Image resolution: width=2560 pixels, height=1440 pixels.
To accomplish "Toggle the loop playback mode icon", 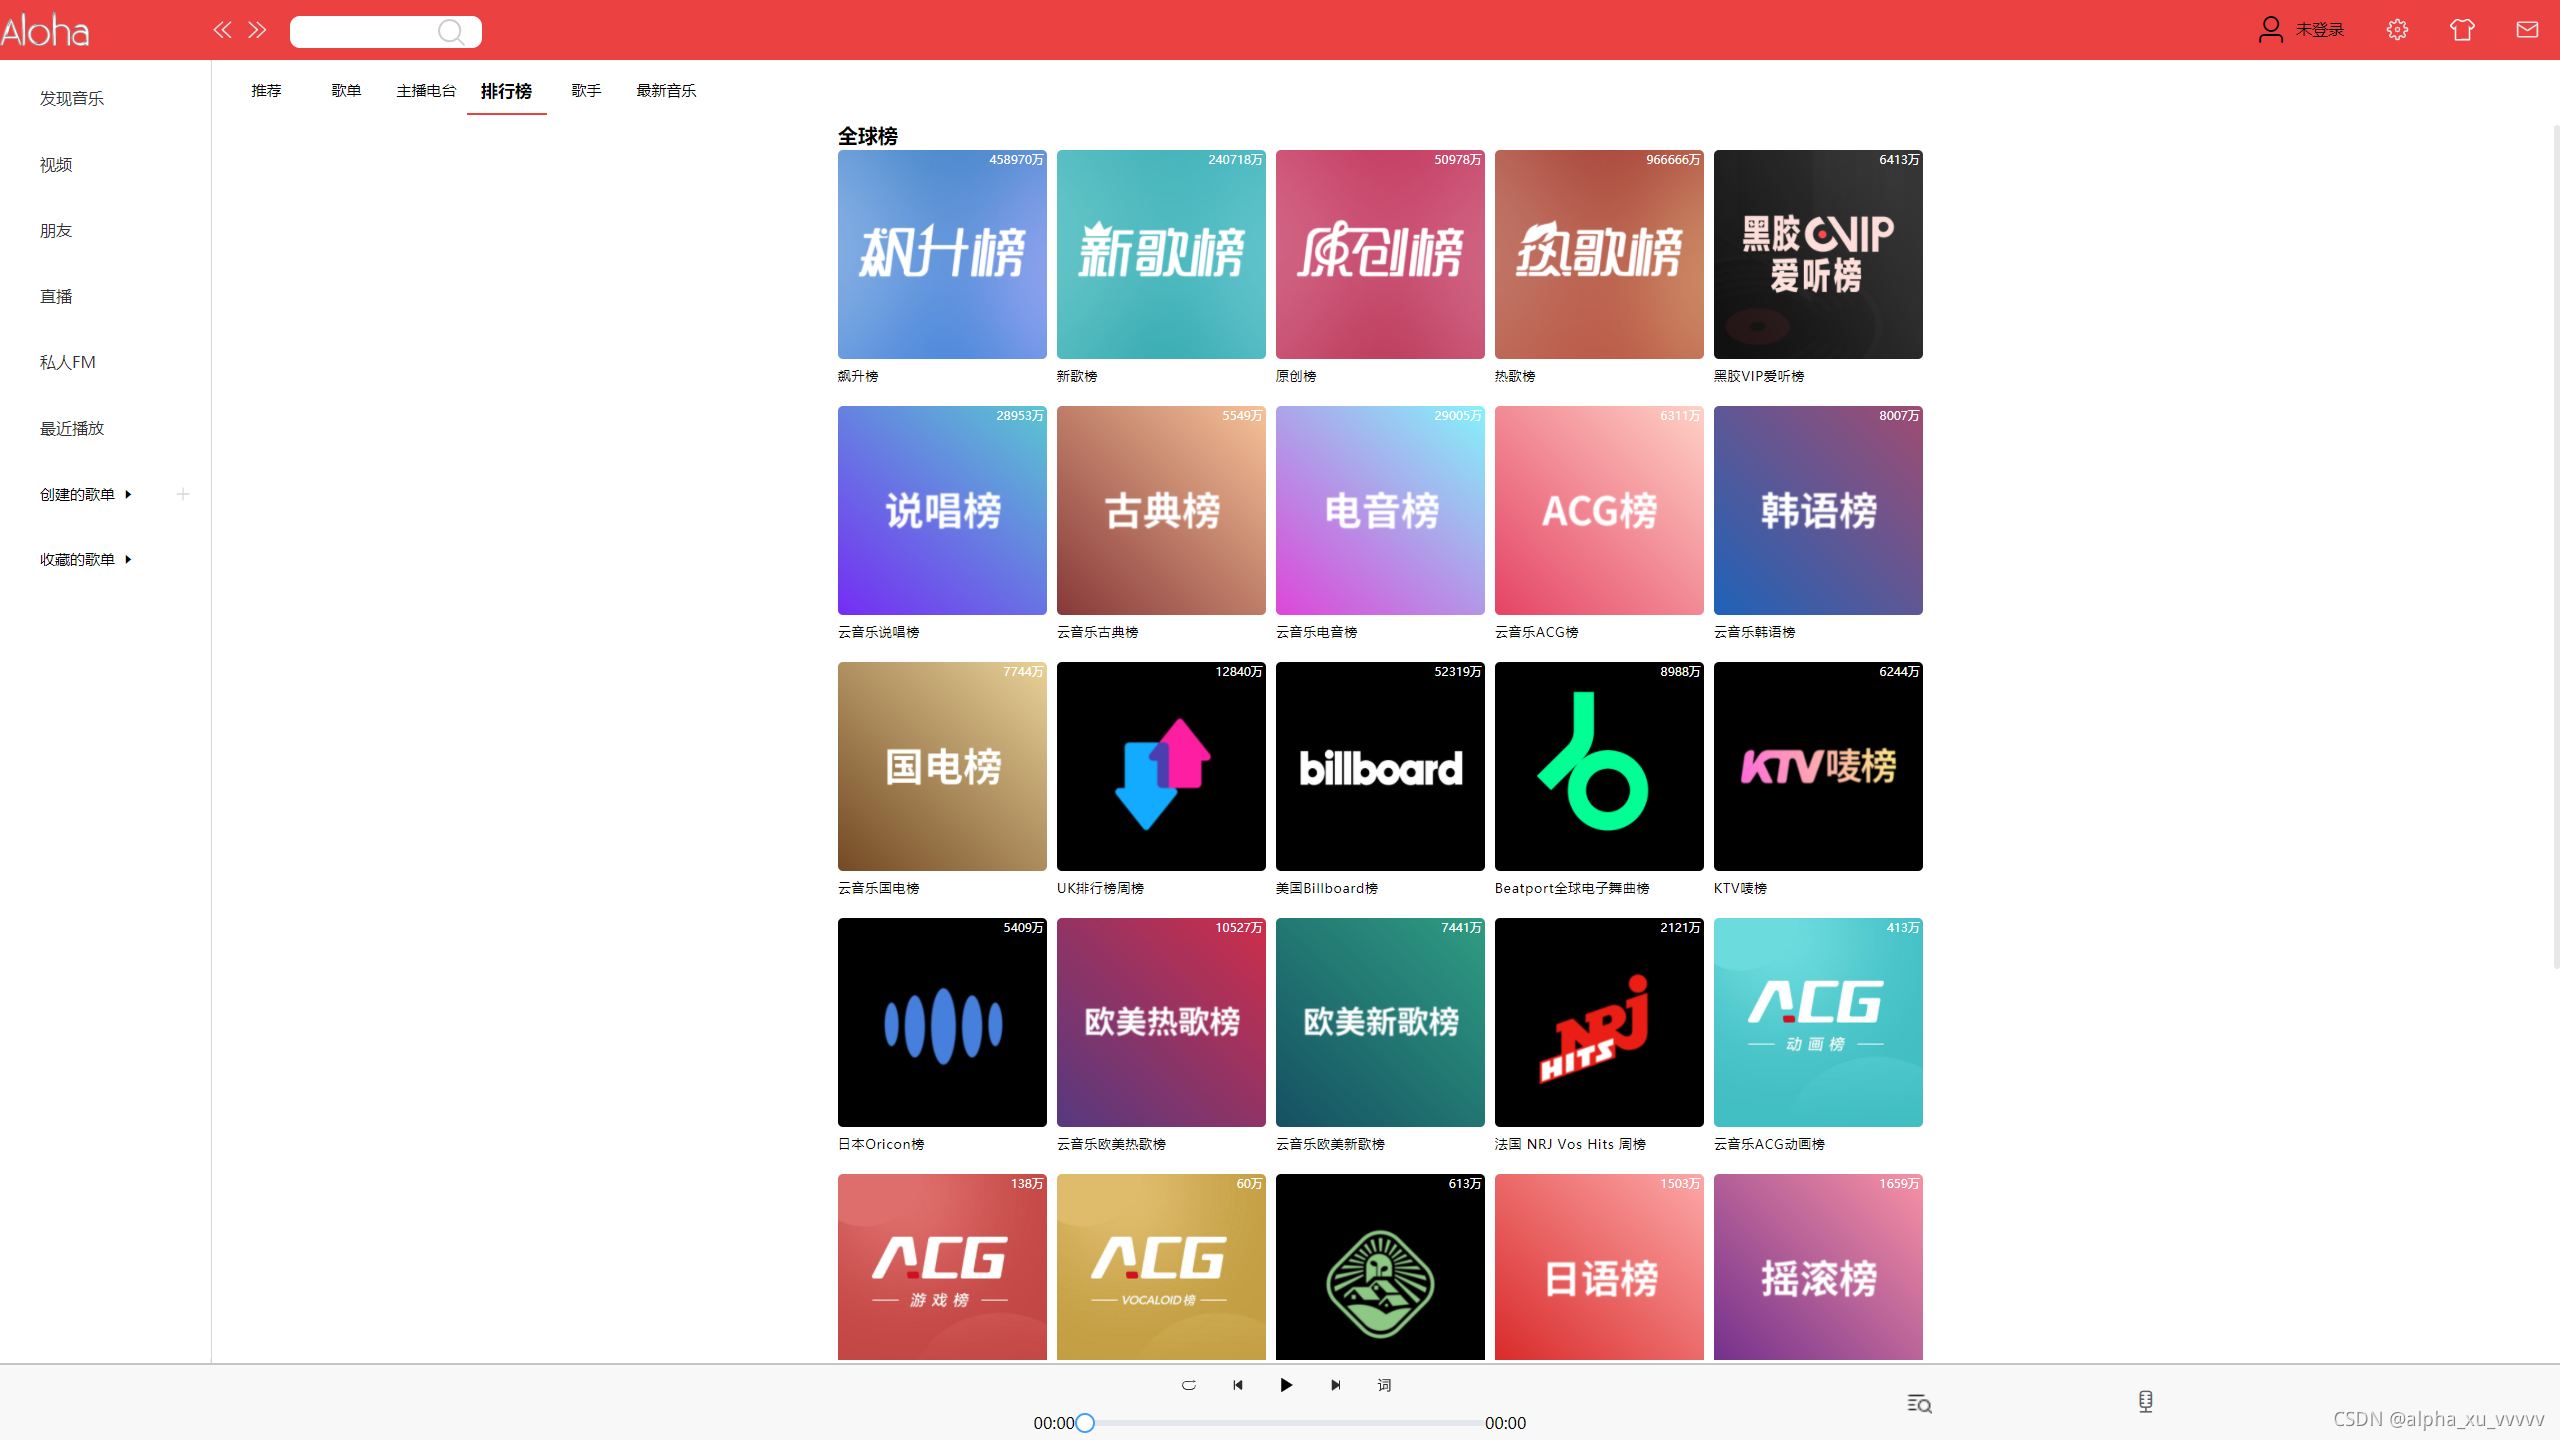I will coord(1189,1385).
